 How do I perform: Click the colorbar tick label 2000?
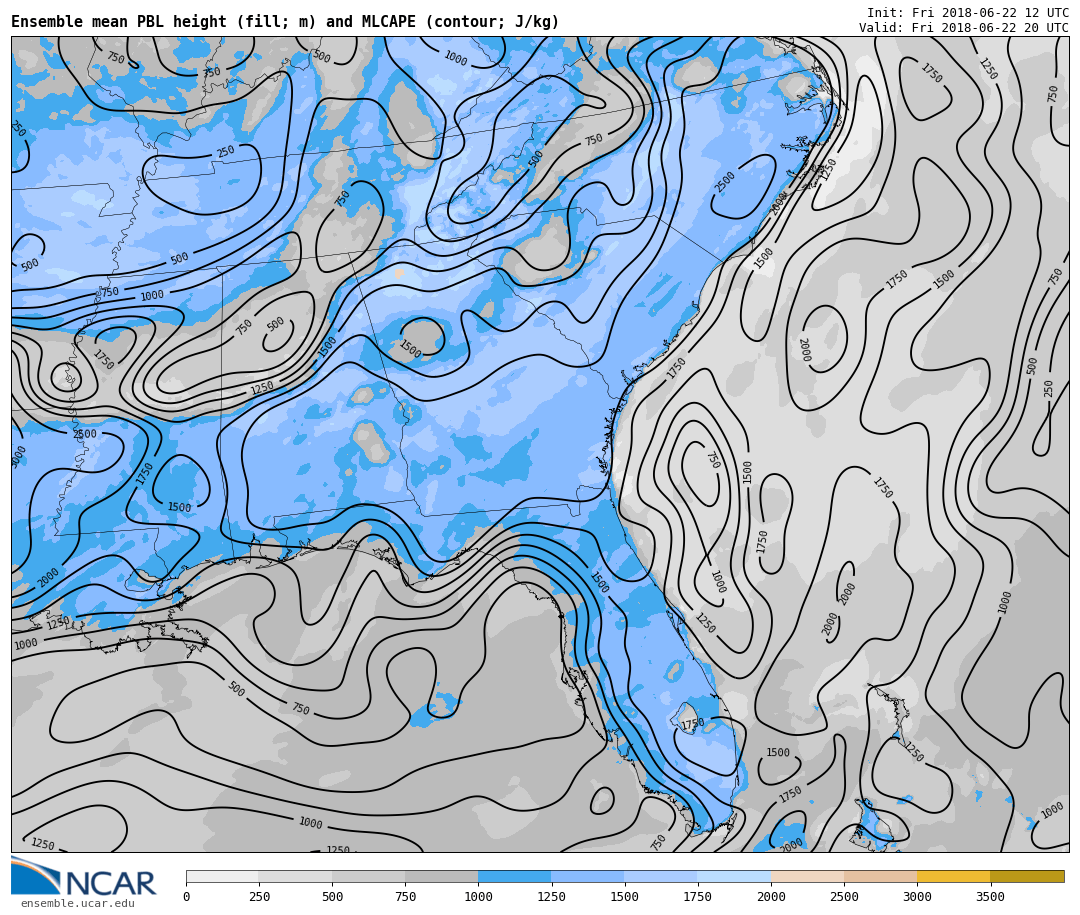point(771,896)
